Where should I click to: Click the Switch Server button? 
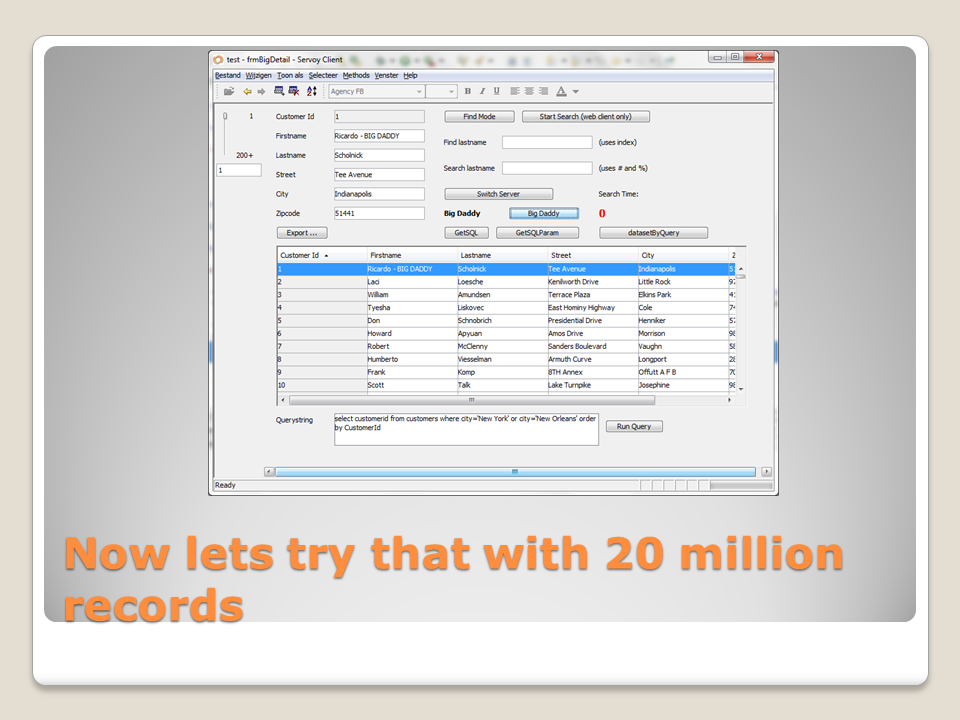pyautogui.click(x=498, y=194)
